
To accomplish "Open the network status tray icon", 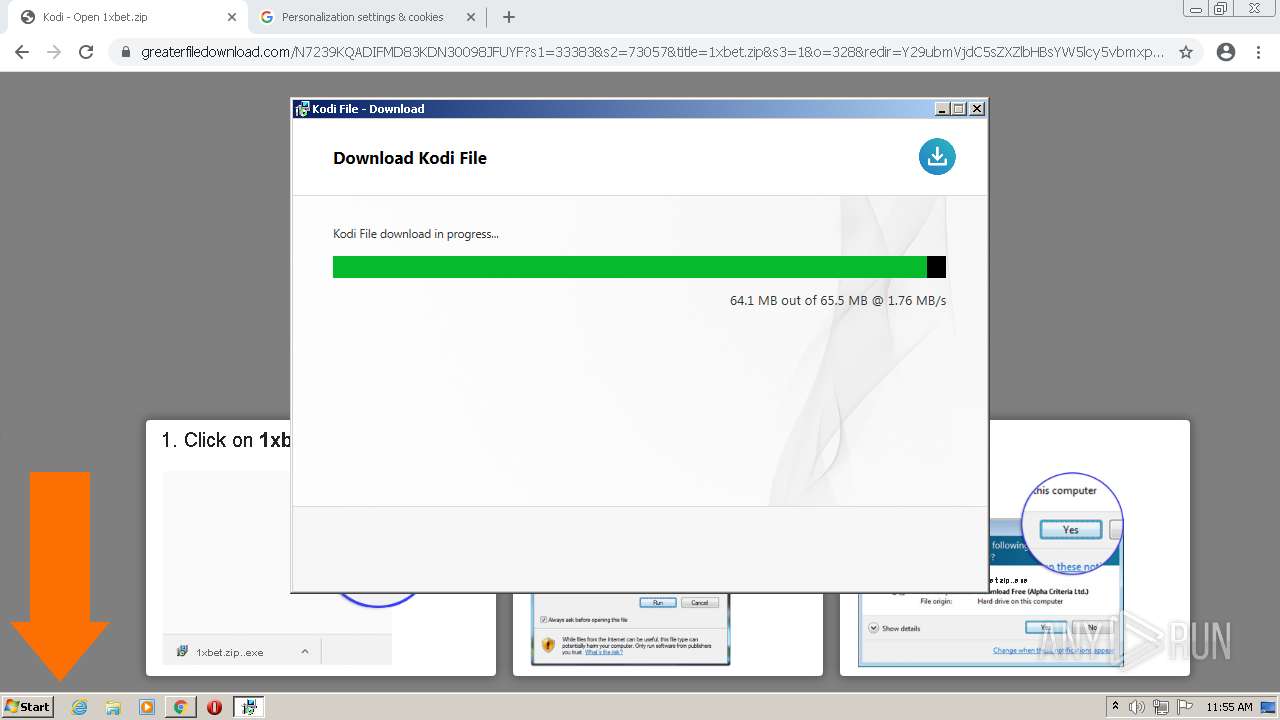I will tap(1161, 707).
